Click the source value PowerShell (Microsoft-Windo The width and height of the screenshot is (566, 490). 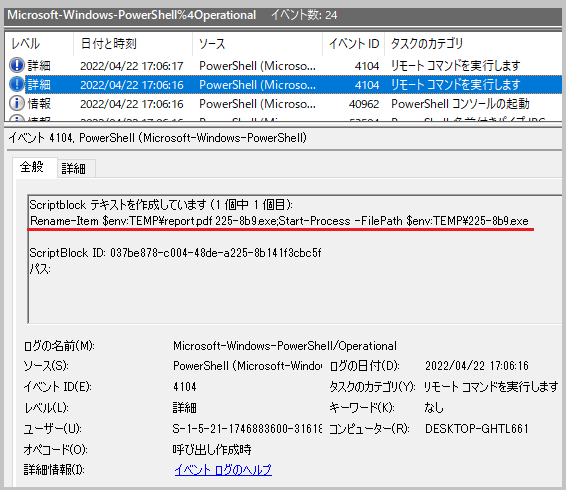coord(248,366)
